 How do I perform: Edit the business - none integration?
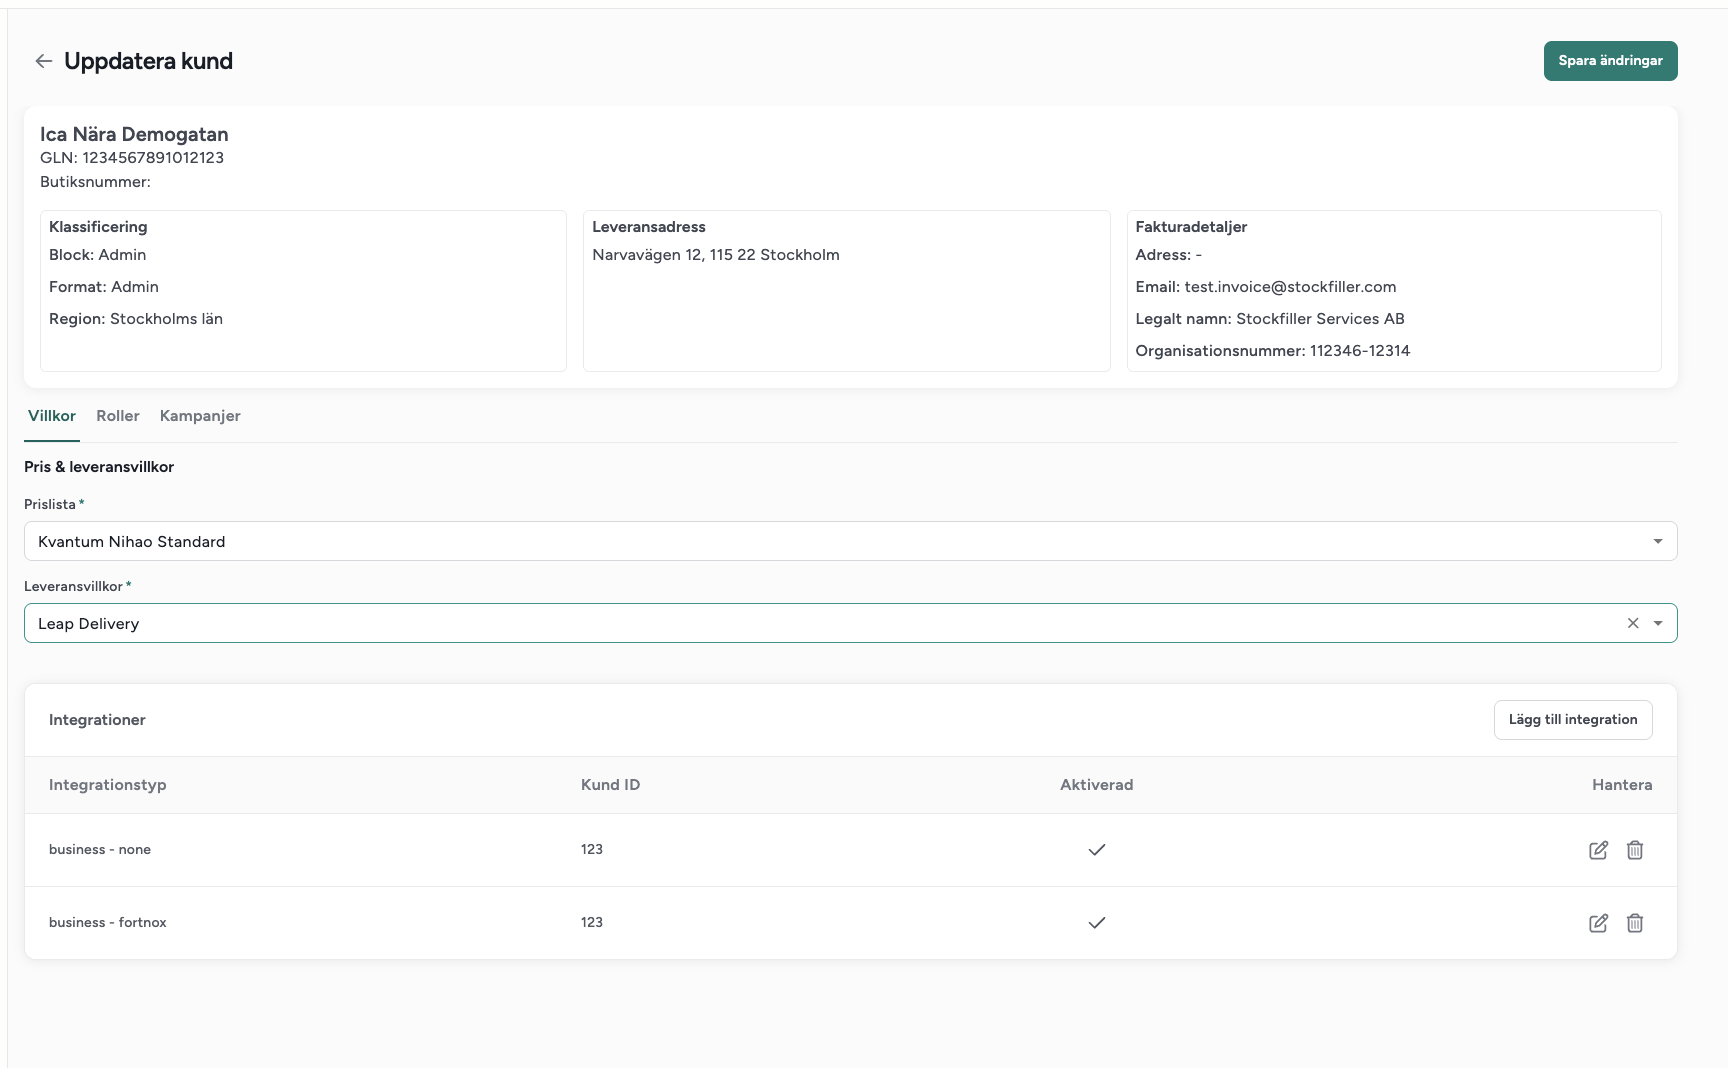pyautogui.click(x=1598, y=850)
